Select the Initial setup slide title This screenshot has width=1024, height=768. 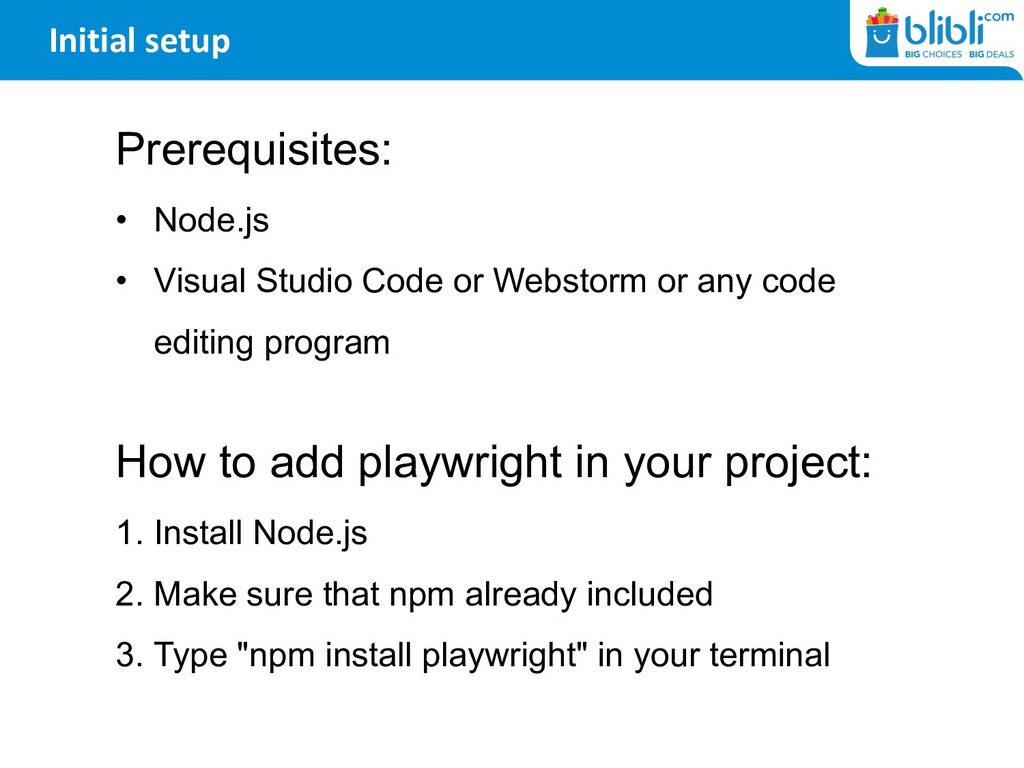pyautogui.click(x=140, y=40)
